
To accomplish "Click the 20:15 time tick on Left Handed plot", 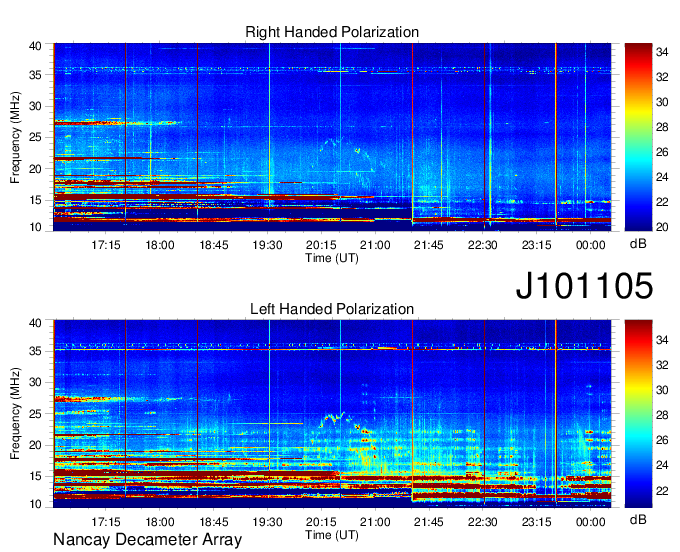I will (321, 522).
